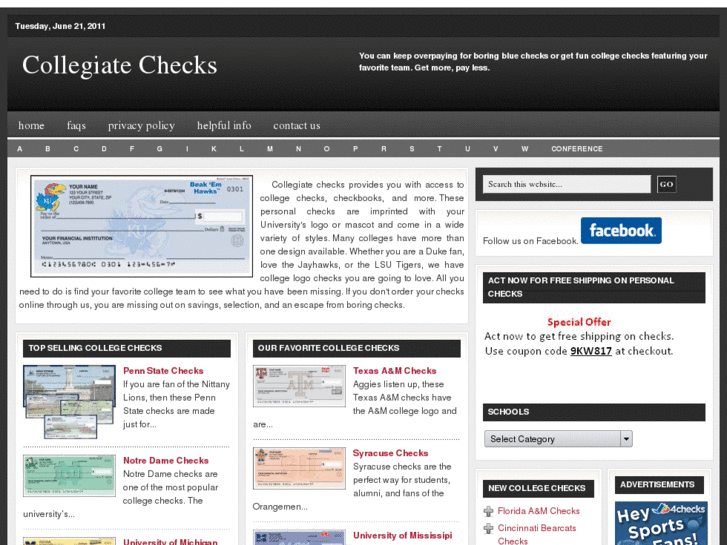Open the Notre Dame Checks link
Image resolution: width=727 pixels, height=545 pixels.
coord(166,461)
